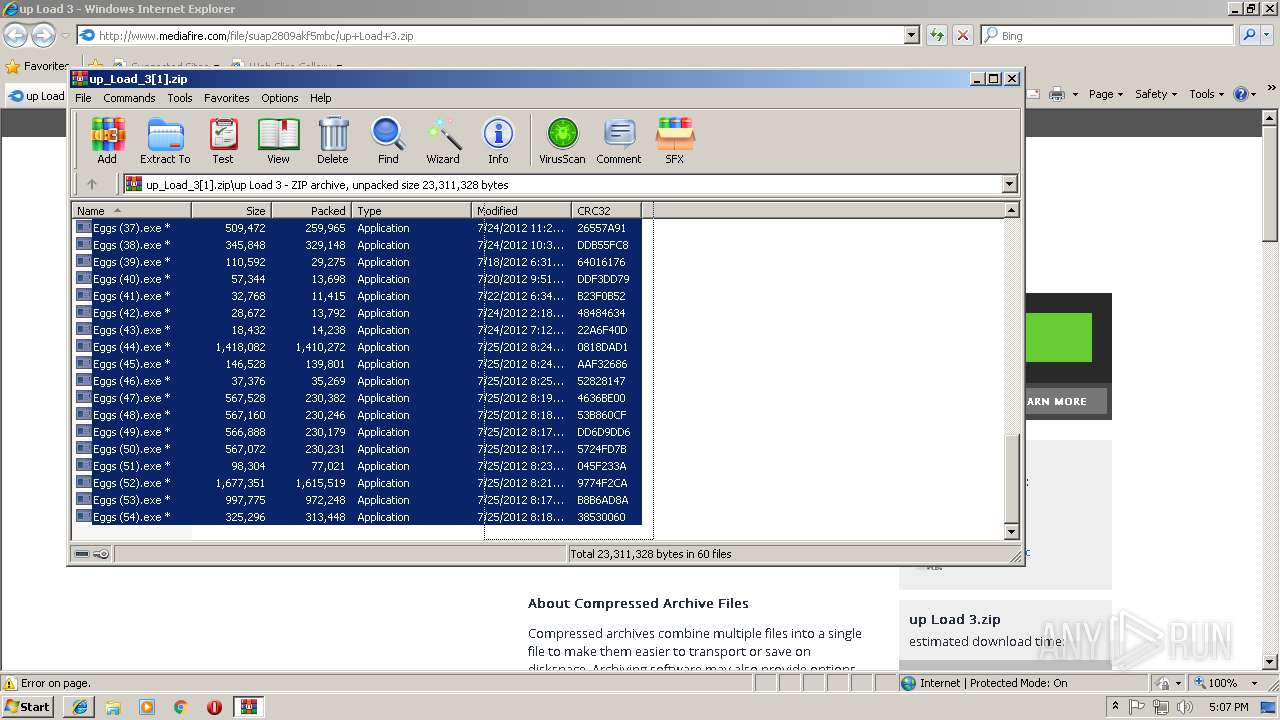Sort file list by Type column

411,210
